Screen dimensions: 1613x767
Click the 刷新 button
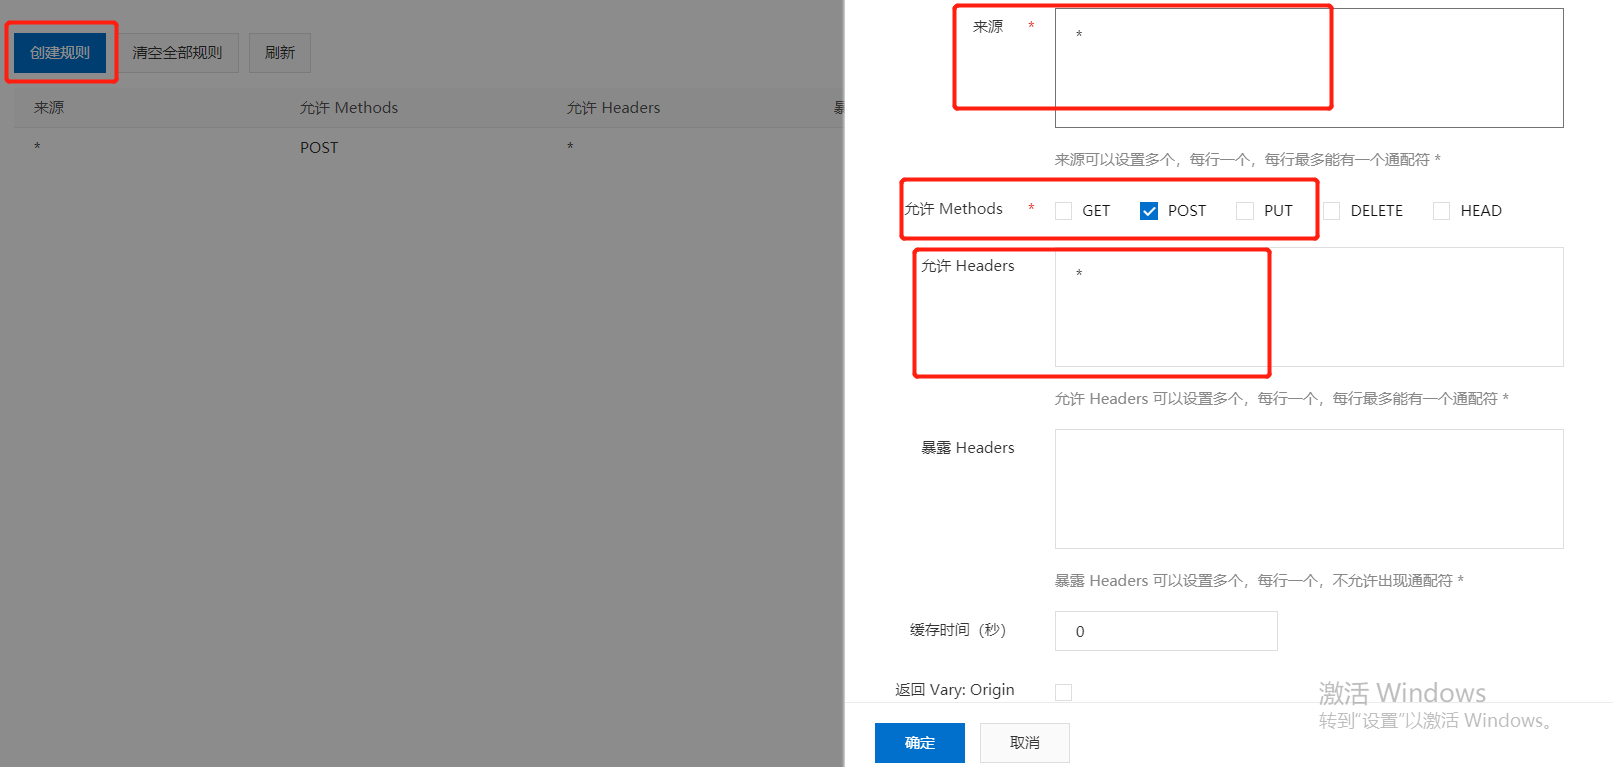280,53
